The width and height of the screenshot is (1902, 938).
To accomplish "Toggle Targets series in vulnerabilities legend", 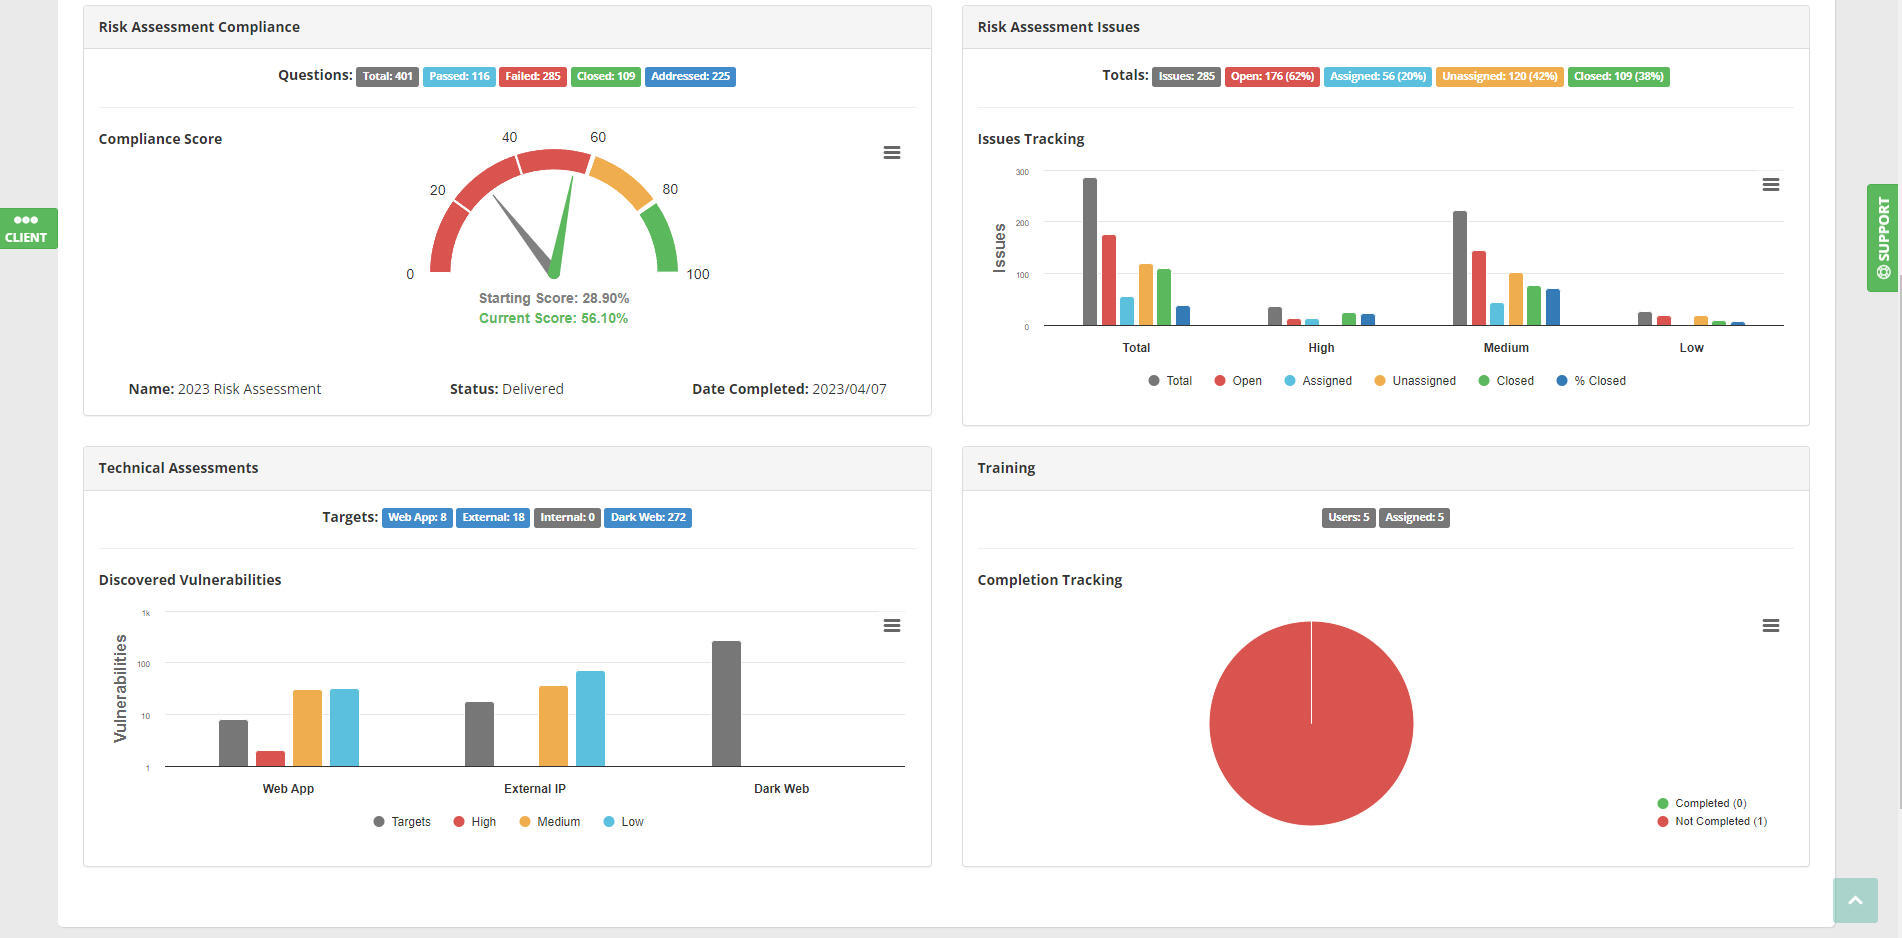I will 402,822.
